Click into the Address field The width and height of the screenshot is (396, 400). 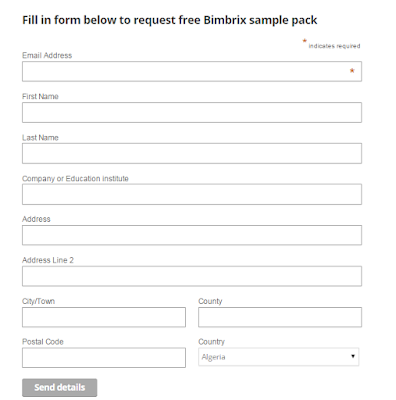[x=192, y=235]
